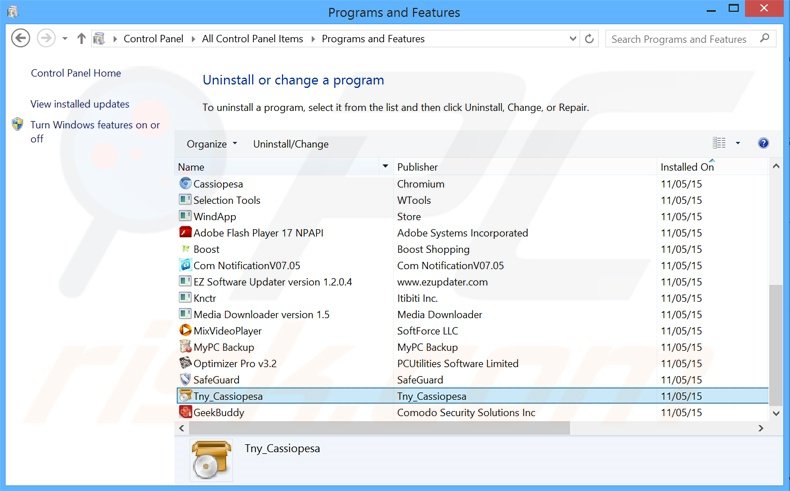790x491 pixels.
Task: Click the MixVideoPlayer icon
Action: (185, 330)
